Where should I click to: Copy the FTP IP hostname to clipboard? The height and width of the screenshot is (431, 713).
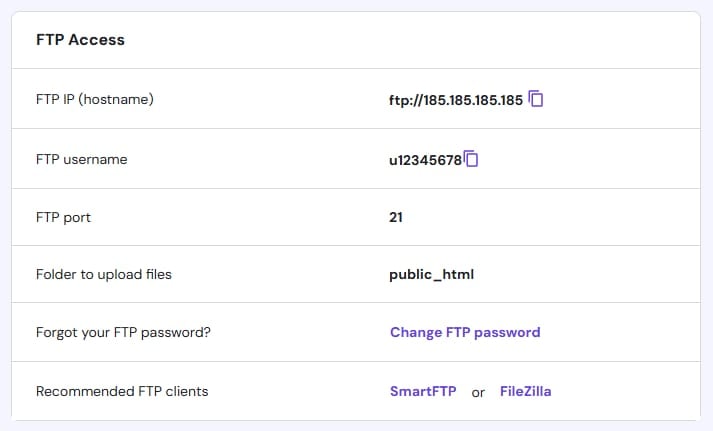(x=536, y=99)
